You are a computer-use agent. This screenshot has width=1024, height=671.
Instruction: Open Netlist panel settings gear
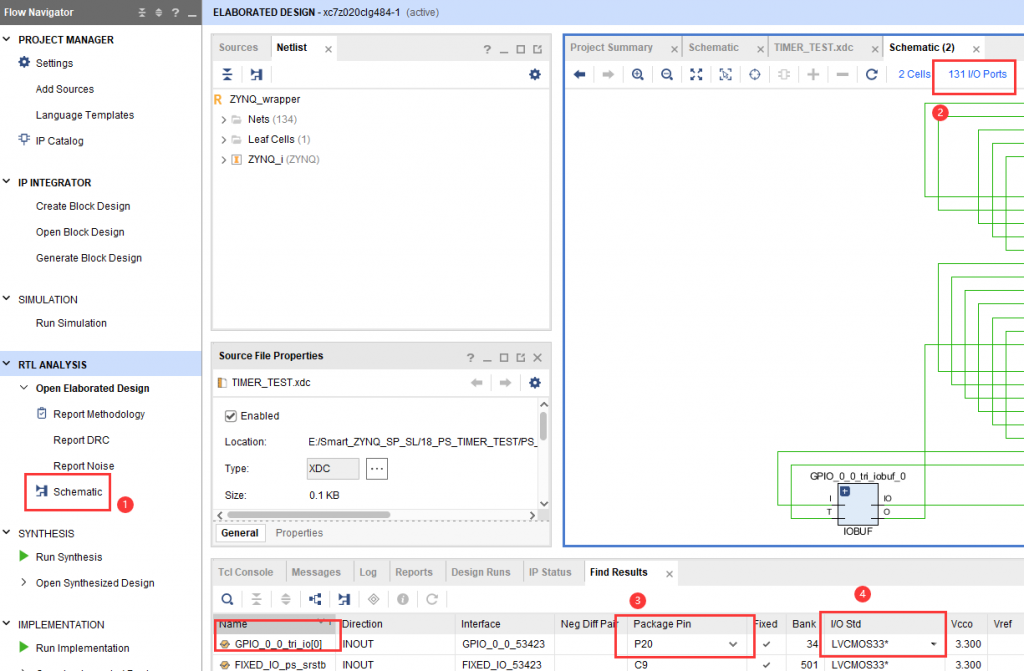pos(534,75)
